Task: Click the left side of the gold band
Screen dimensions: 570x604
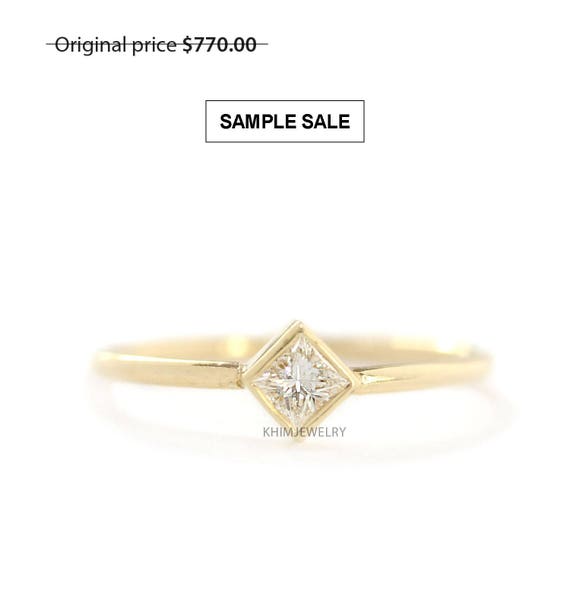Action: tap(166, 368)
